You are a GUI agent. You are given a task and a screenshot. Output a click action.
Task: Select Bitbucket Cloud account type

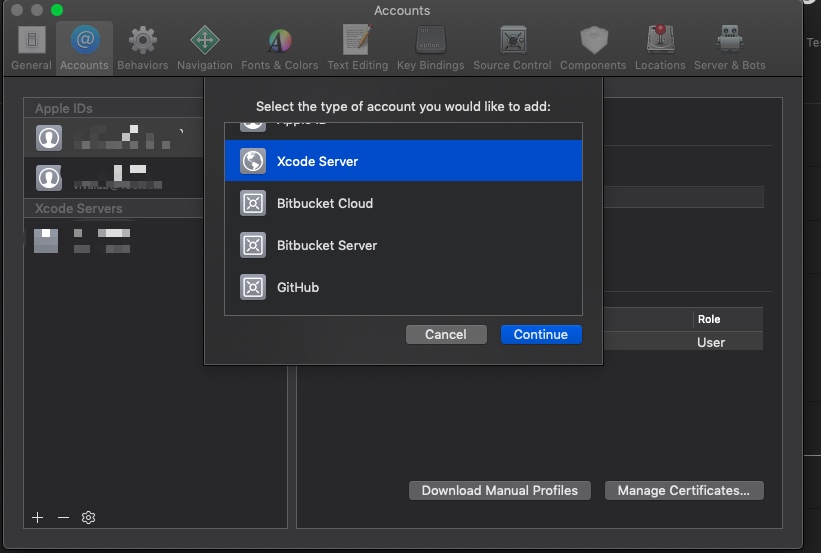[x=403, y=203]
